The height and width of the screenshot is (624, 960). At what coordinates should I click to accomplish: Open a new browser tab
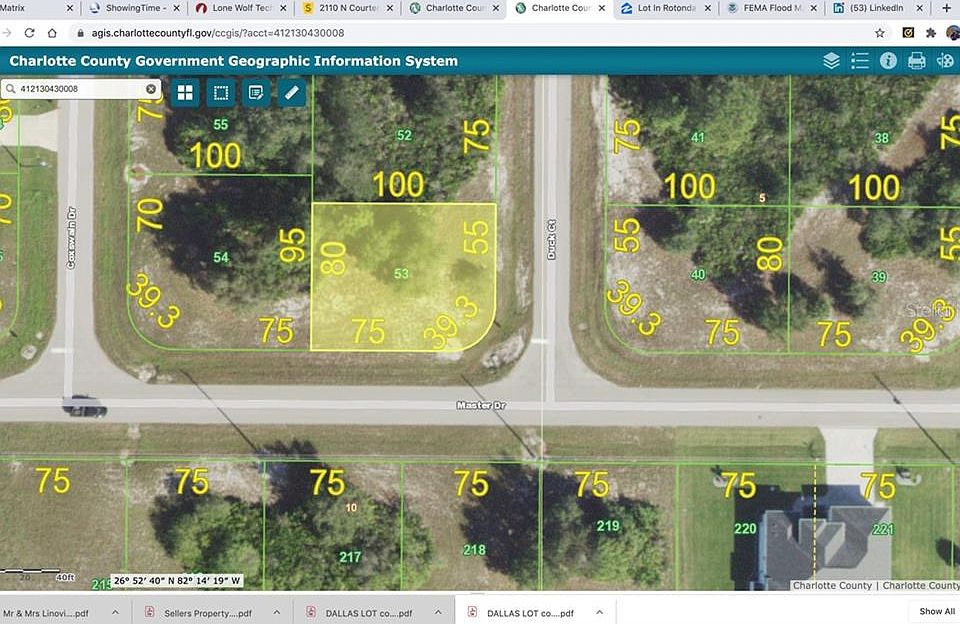pyautogui.click(x=947, y=8)
